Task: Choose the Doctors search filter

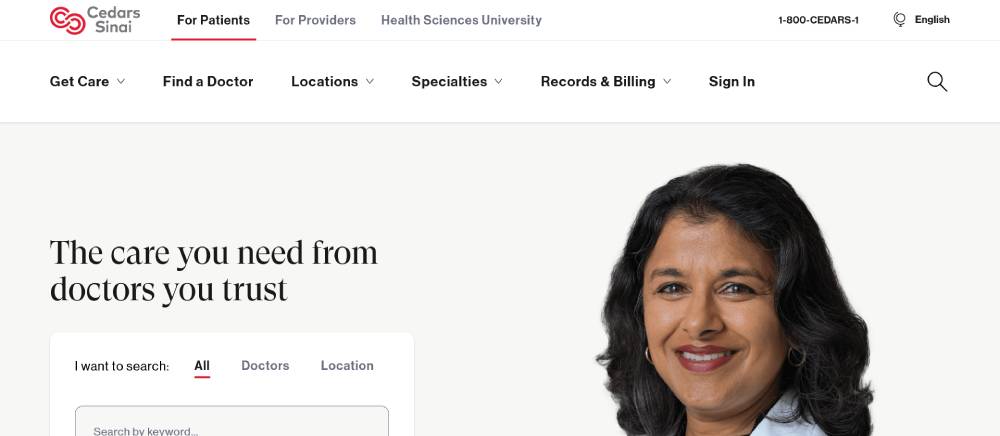Action: click(x=265, y=366)
